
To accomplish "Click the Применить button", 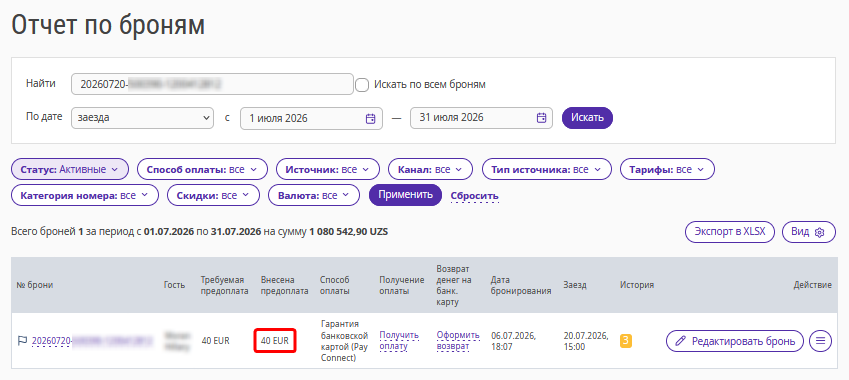I will pyautogui.click(x=406, y=195).
